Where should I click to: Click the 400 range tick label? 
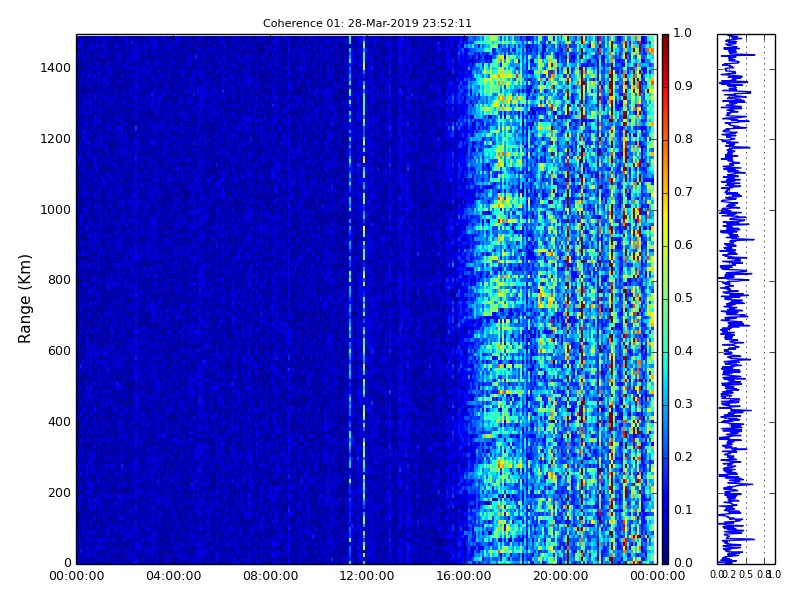(x=60, y=422)
